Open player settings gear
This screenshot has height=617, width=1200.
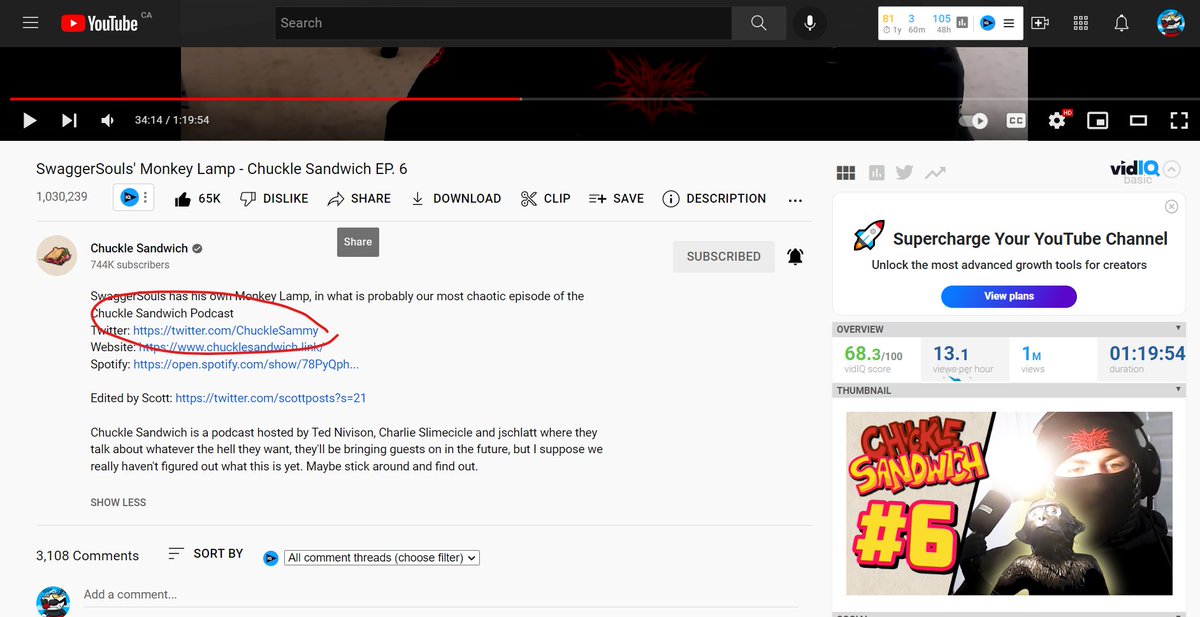click(x=1057, y=121)
